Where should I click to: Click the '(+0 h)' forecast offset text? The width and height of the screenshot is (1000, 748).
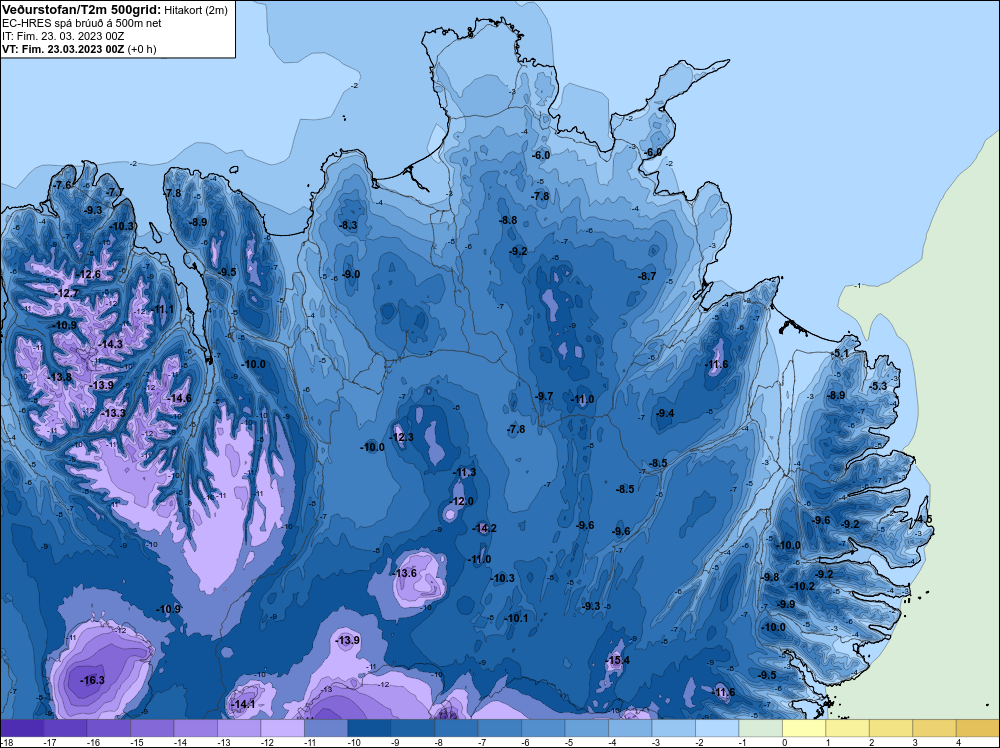(142, 49)
